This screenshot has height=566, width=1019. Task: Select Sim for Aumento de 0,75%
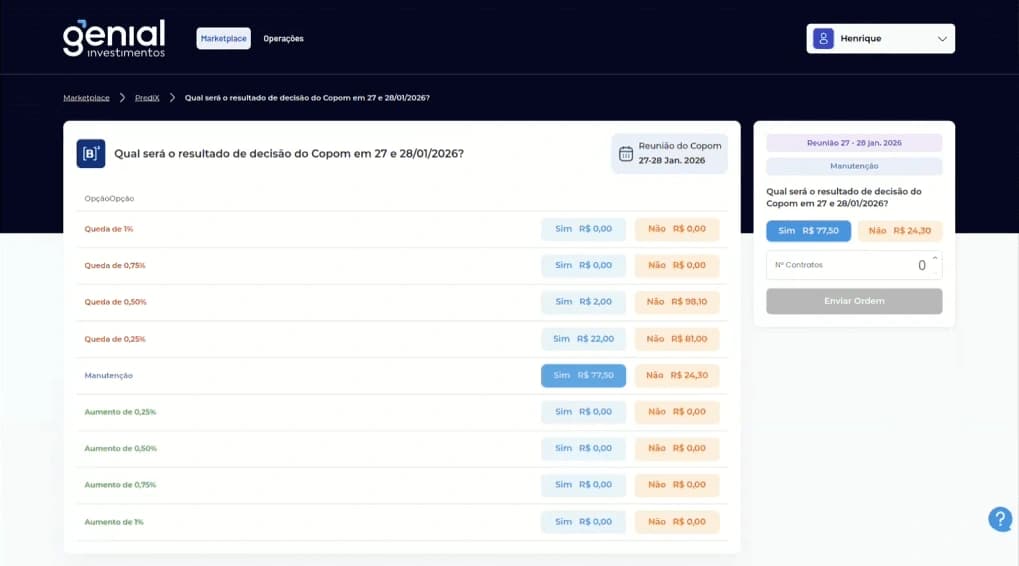tap(584, 485)
